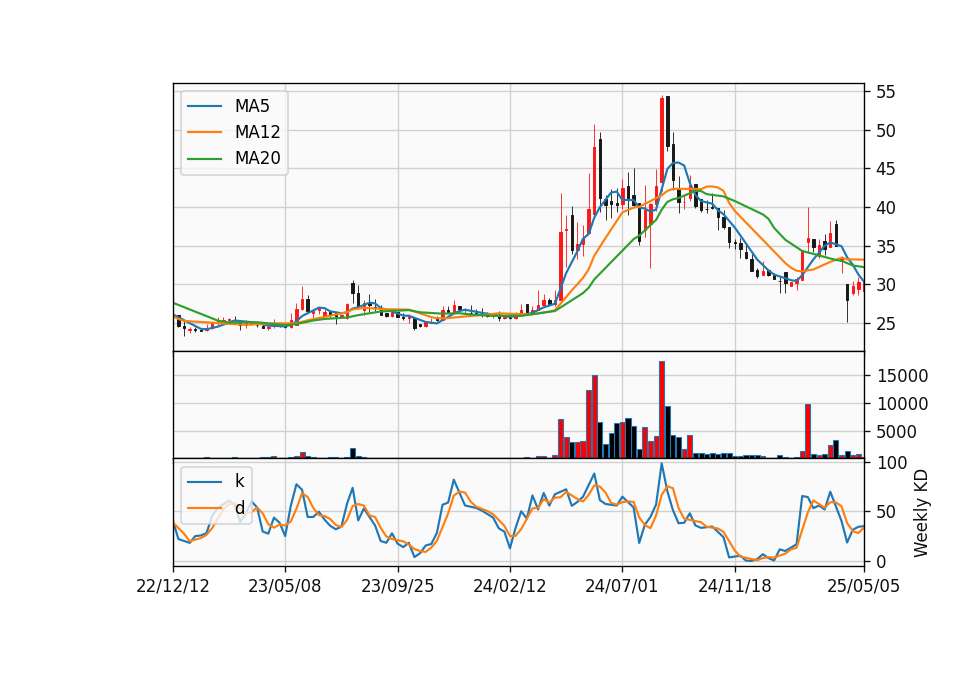Click the 25/05/05 date label
Image resolution: width=960 pixels, height=690 pixels.
point(863,586)
